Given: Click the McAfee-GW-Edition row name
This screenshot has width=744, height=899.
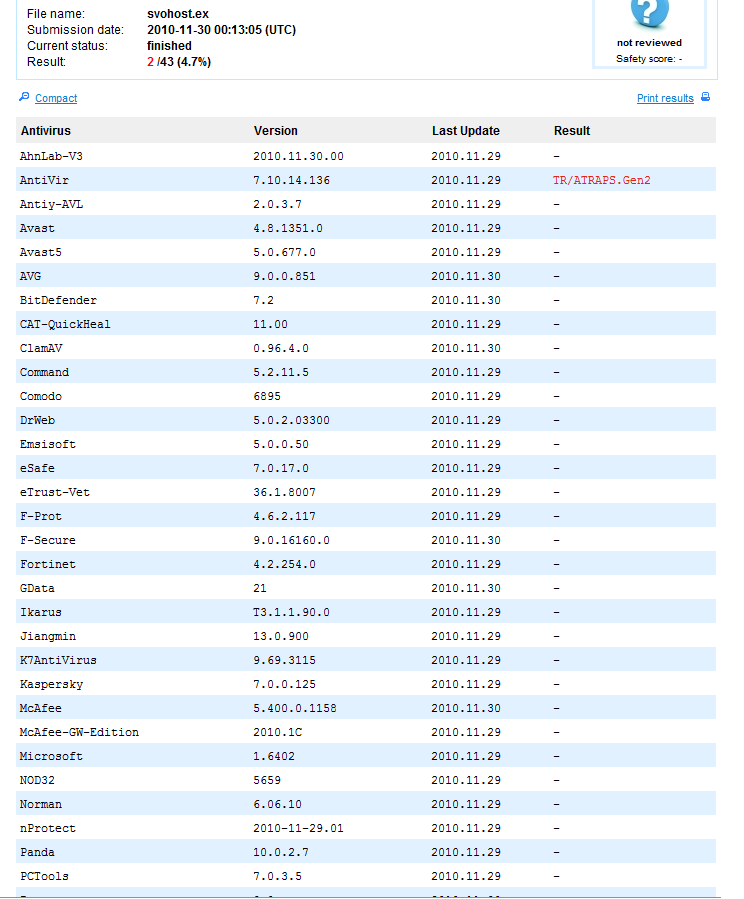Looking at the screenshot, I should coord(79,733).
